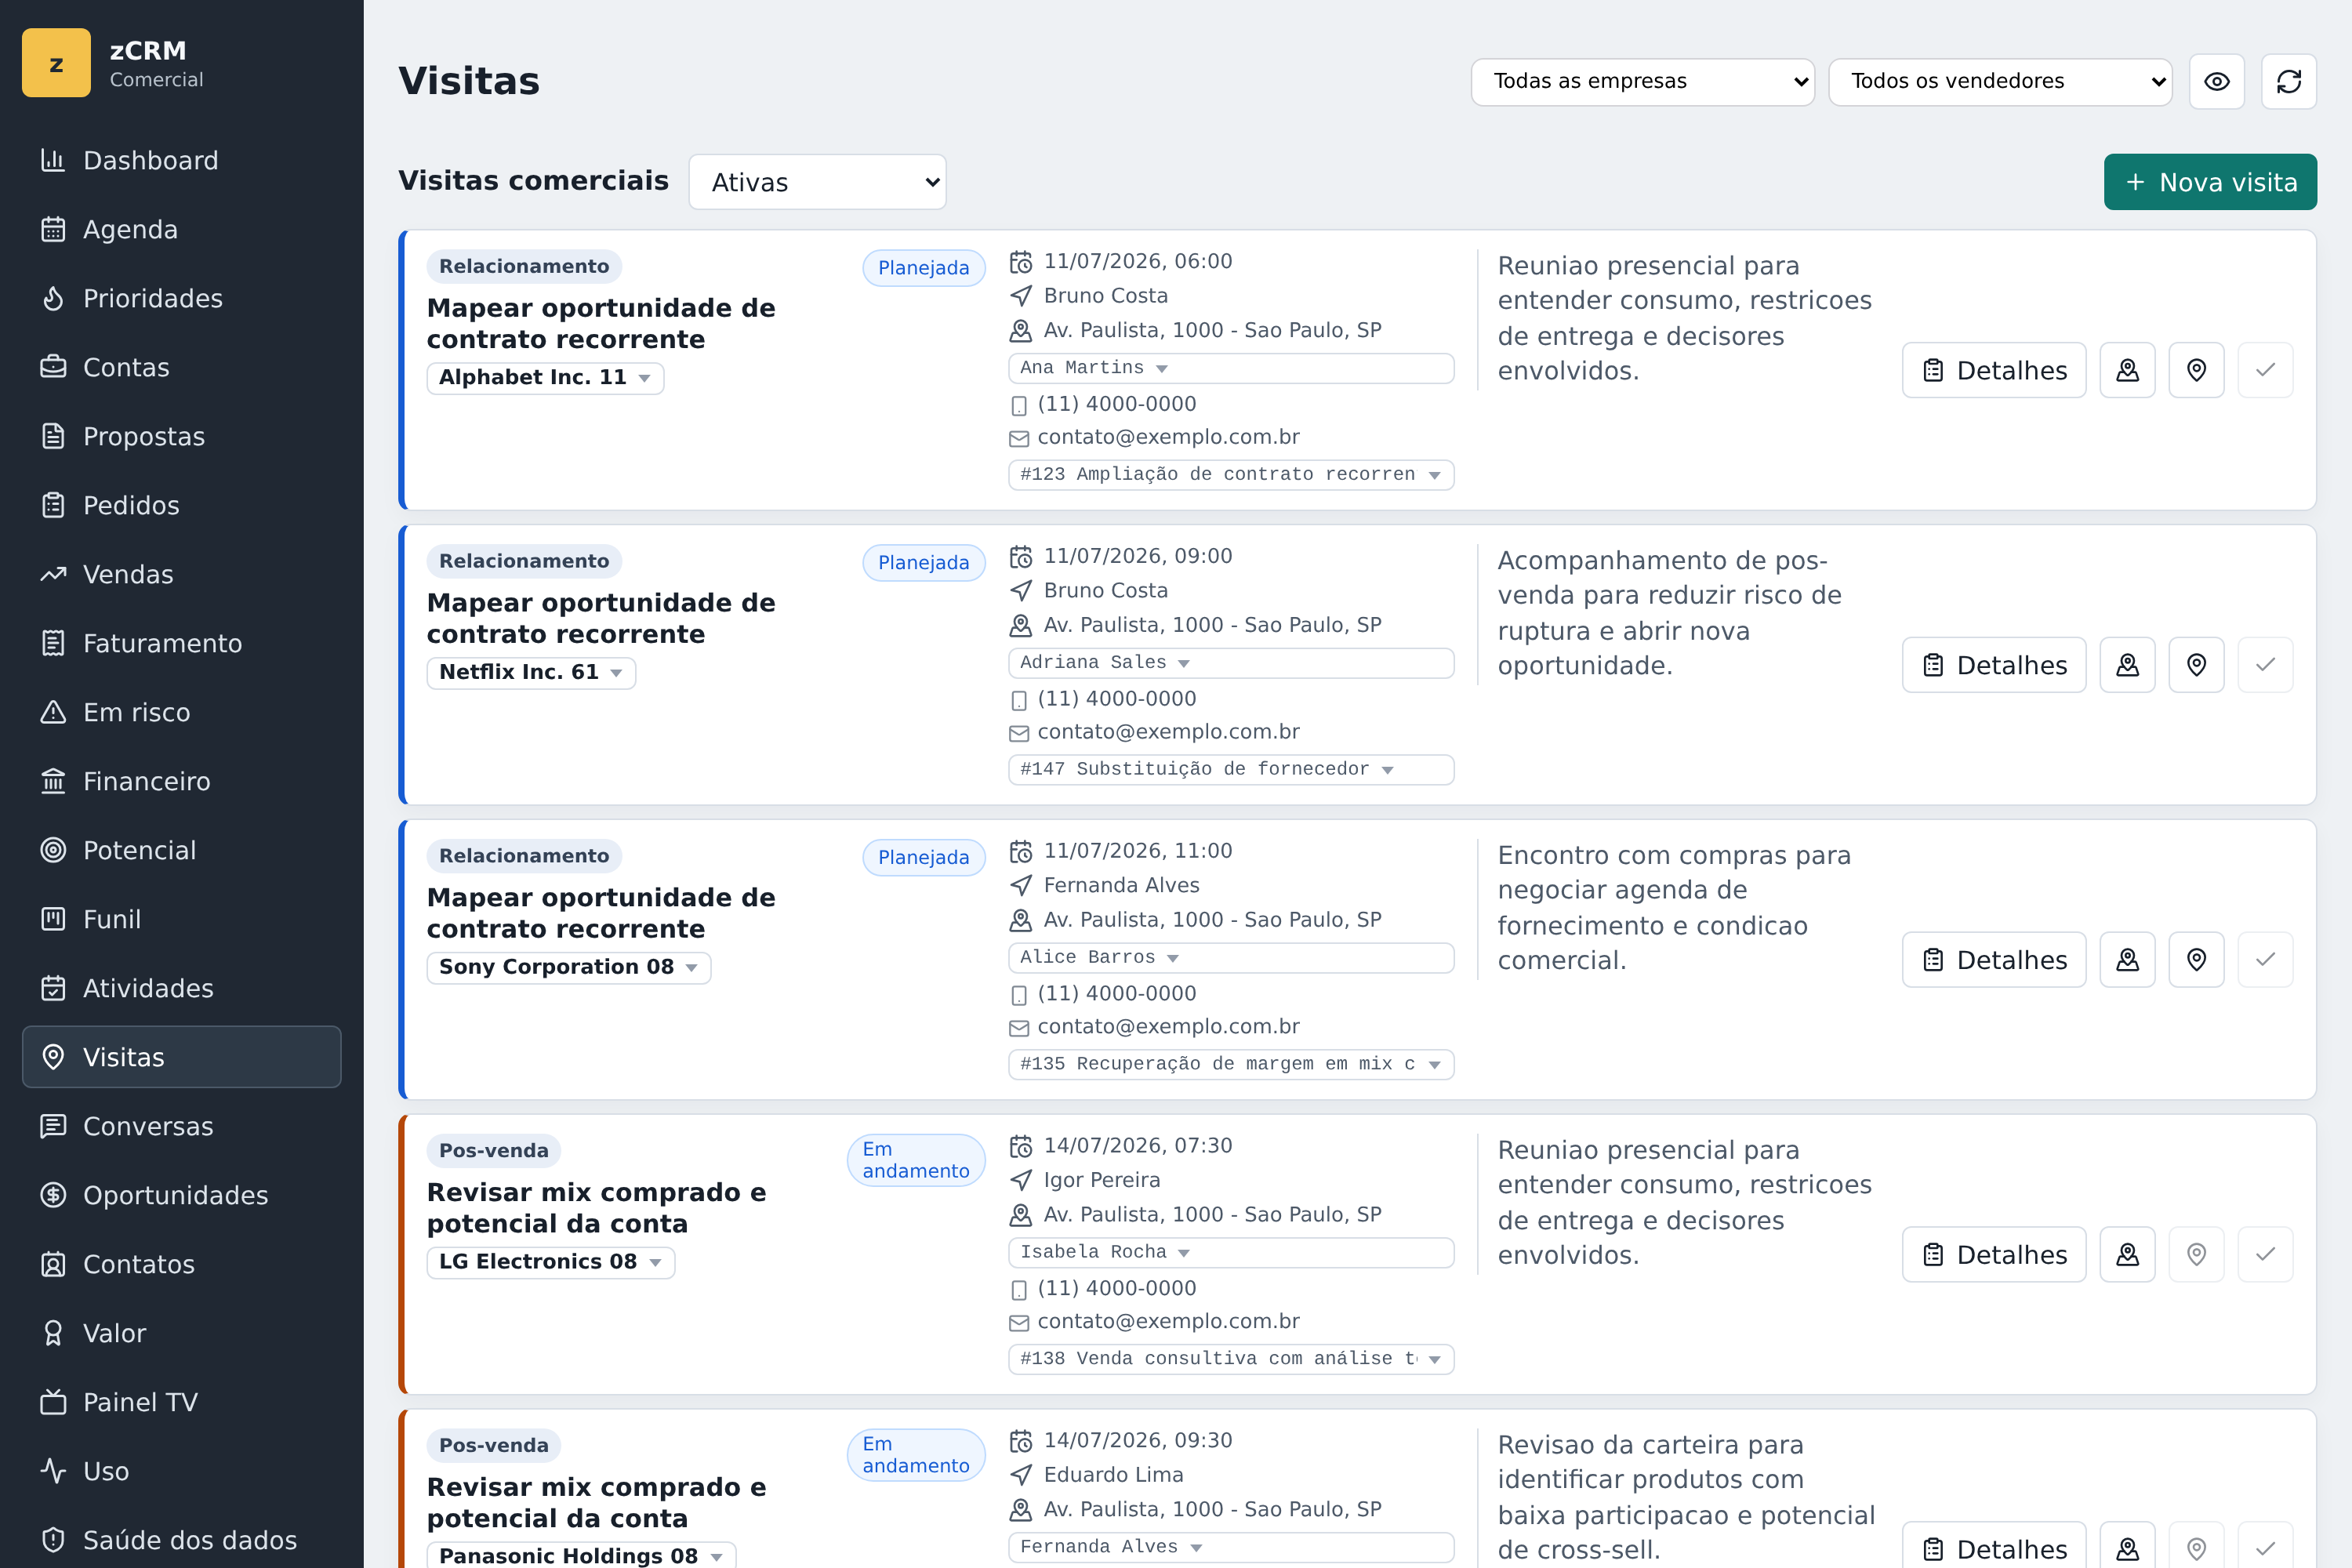Open the #147 Substituição de fornecedor dropdown
Screen dimensions: 2352x1568
tap(1231, 770)
